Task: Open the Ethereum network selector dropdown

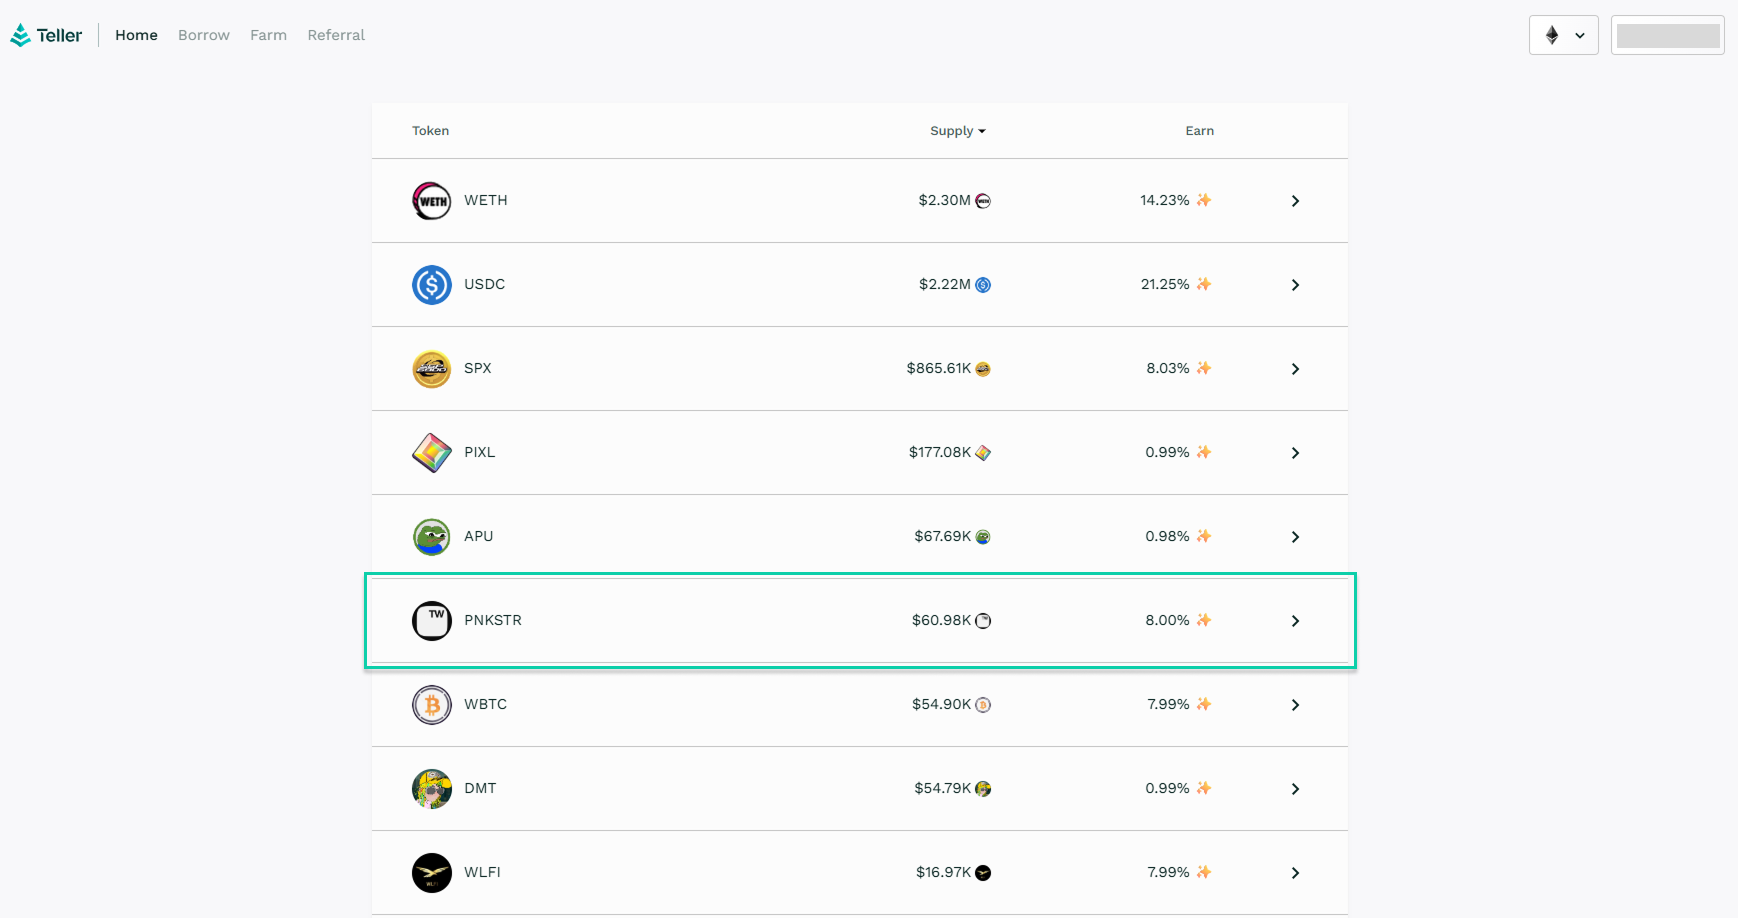Action: coord(1563,35)
